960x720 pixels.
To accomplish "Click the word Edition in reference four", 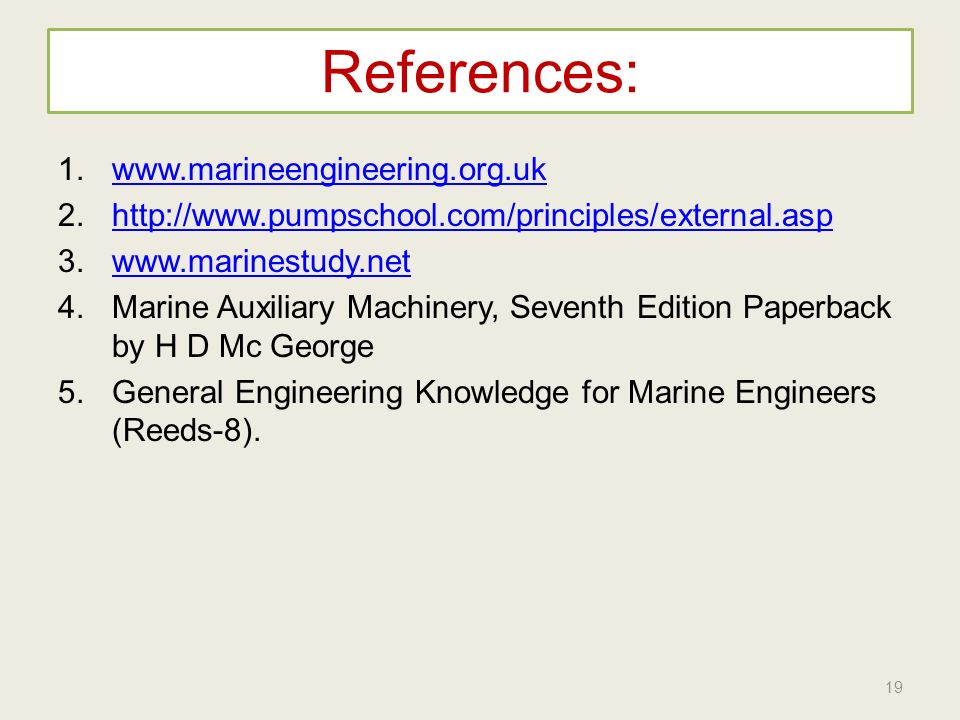I will [684, 307].
